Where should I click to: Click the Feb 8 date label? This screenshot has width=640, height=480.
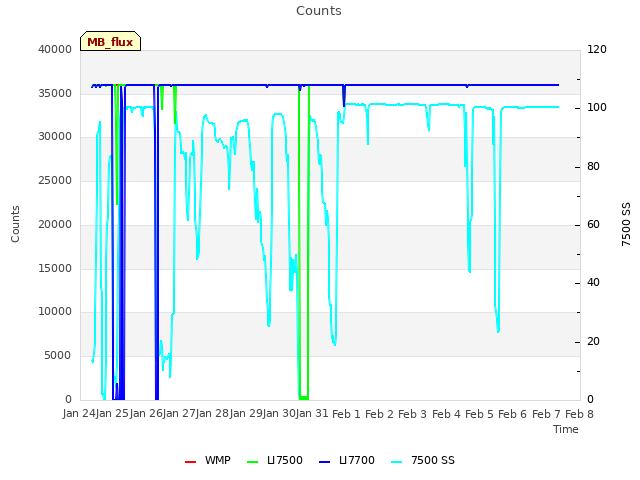click(579, 414)
